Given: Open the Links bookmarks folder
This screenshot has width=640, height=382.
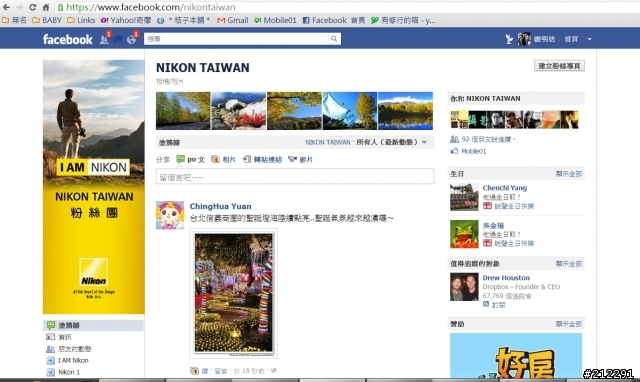Looking at the screenshot, I should pos(81,20).
